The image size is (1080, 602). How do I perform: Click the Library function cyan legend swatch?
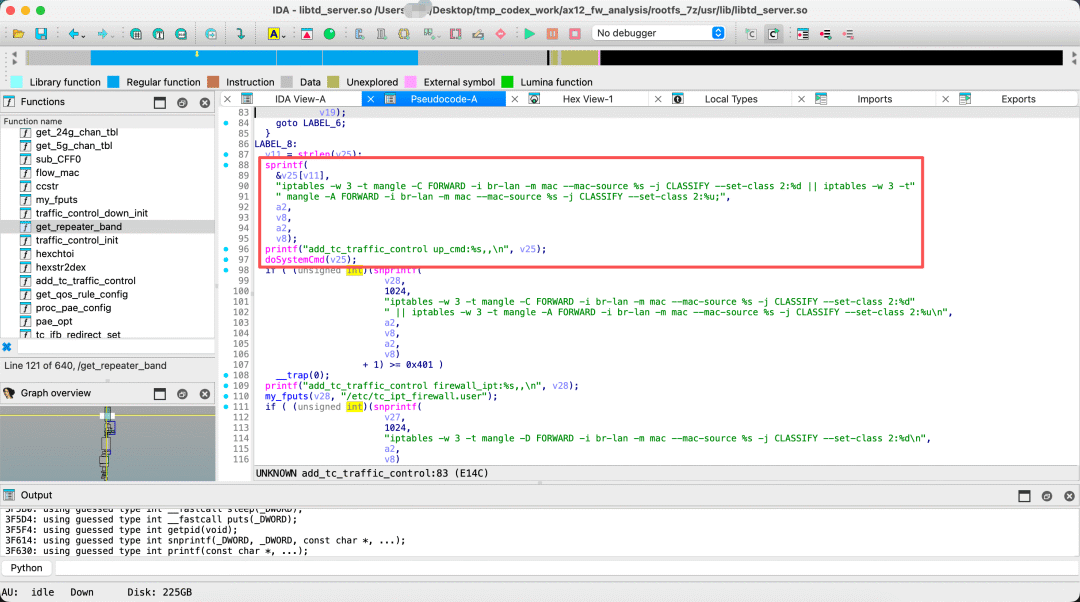17,82
